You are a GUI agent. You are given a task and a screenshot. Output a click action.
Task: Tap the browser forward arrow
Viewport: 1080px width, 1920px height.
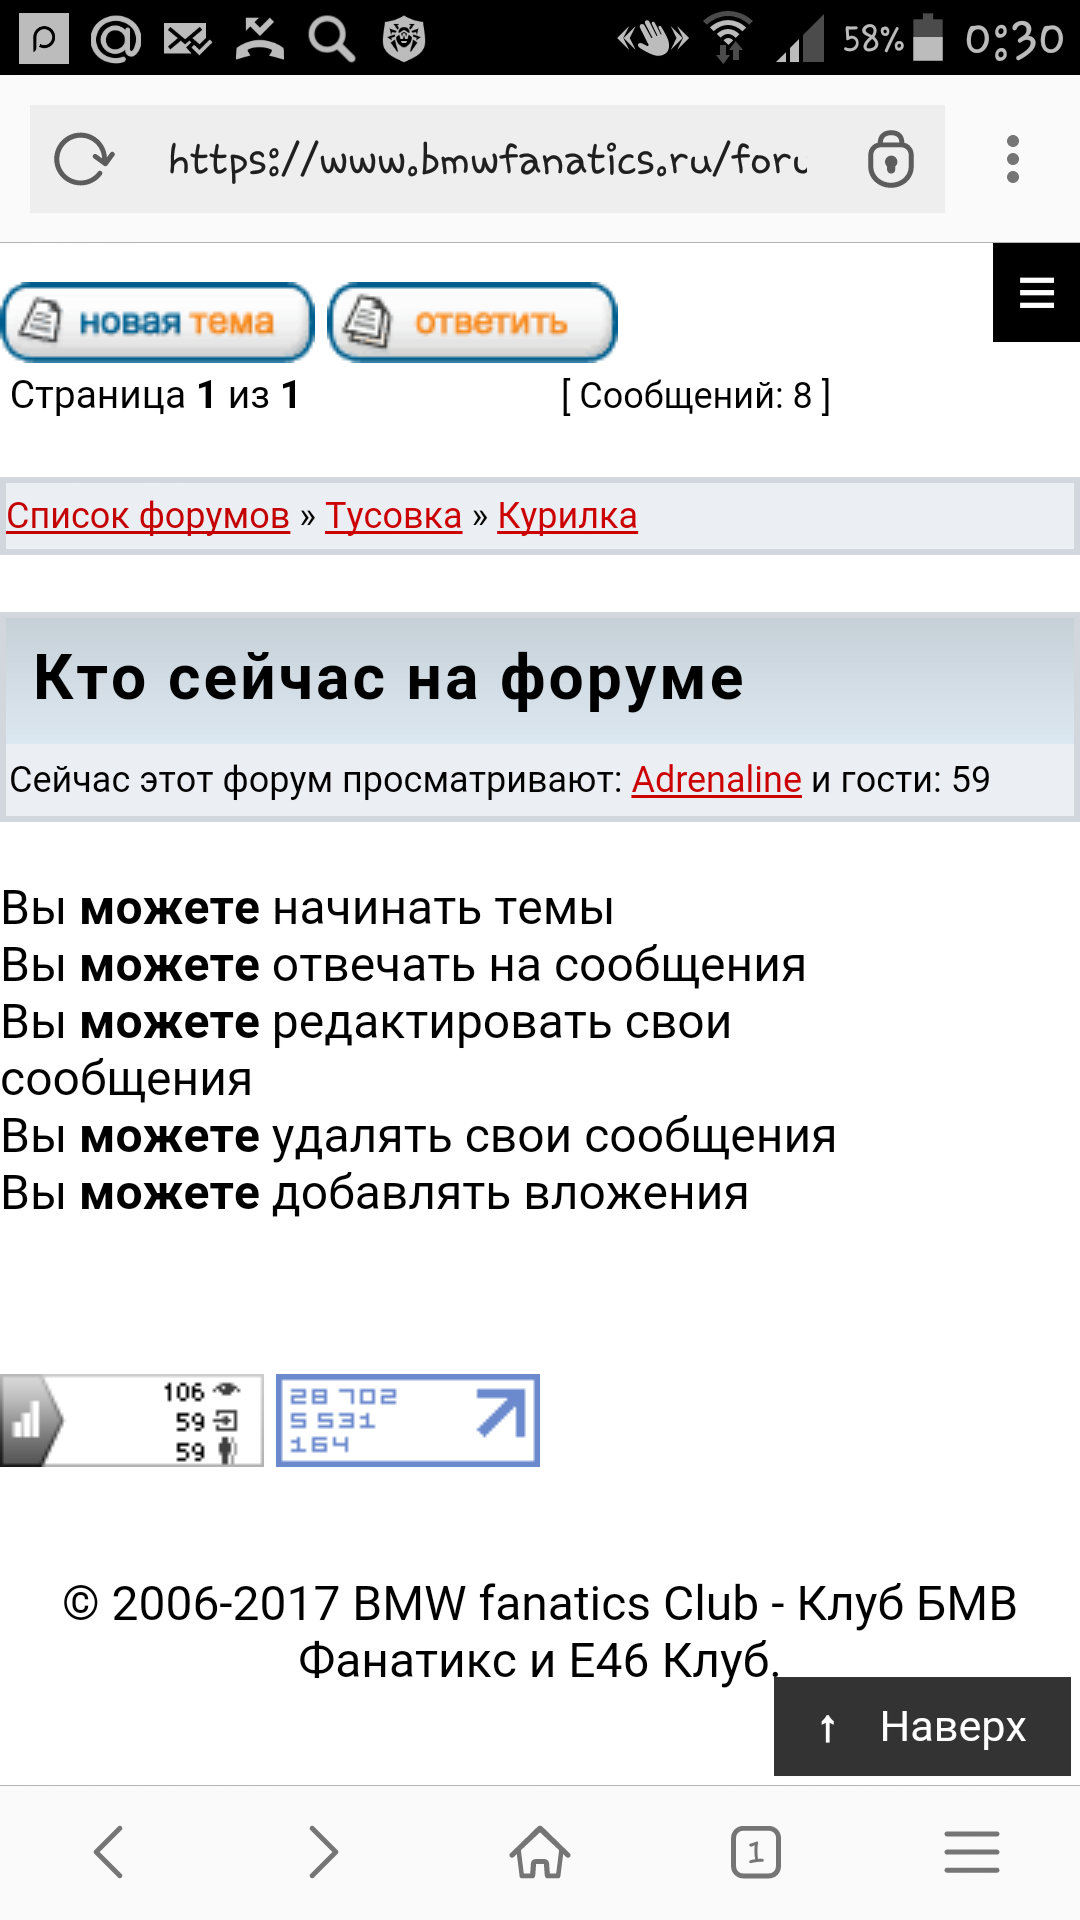(323, 1852)
